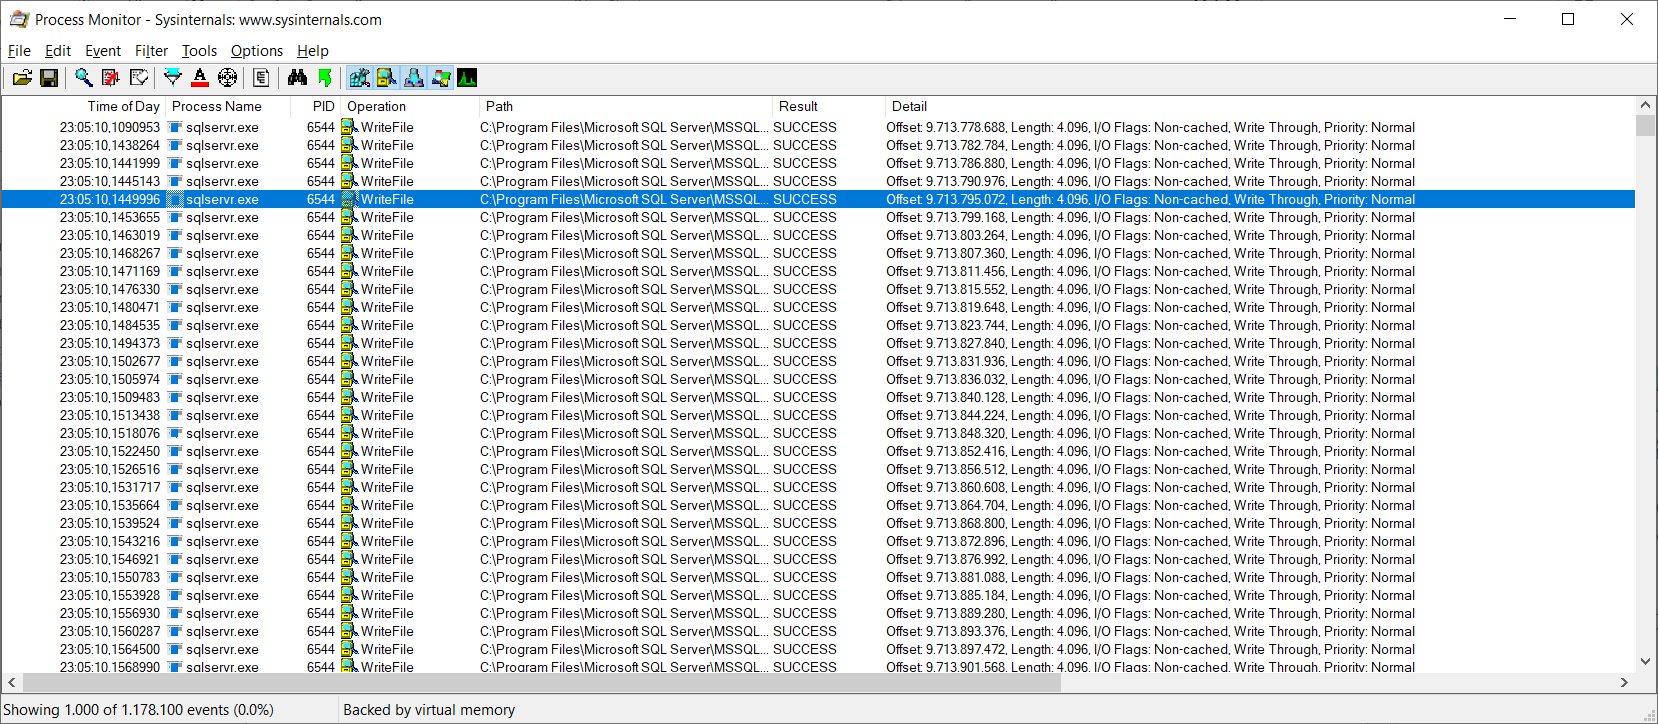Show the Process Tree
This screenshot has width=1658, height=724.
click(x=261, y=78)
